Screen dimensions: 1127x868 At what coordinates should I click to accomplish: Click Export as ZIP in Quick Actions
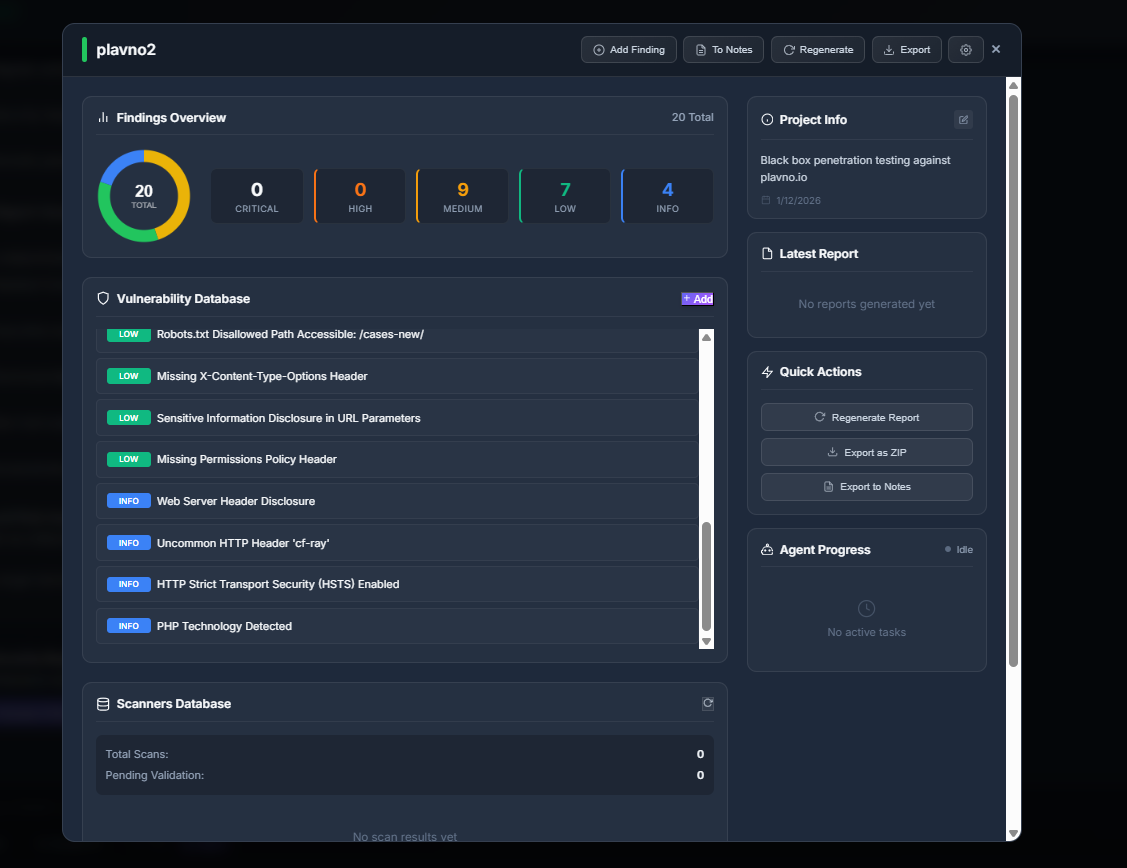(866, 451)
